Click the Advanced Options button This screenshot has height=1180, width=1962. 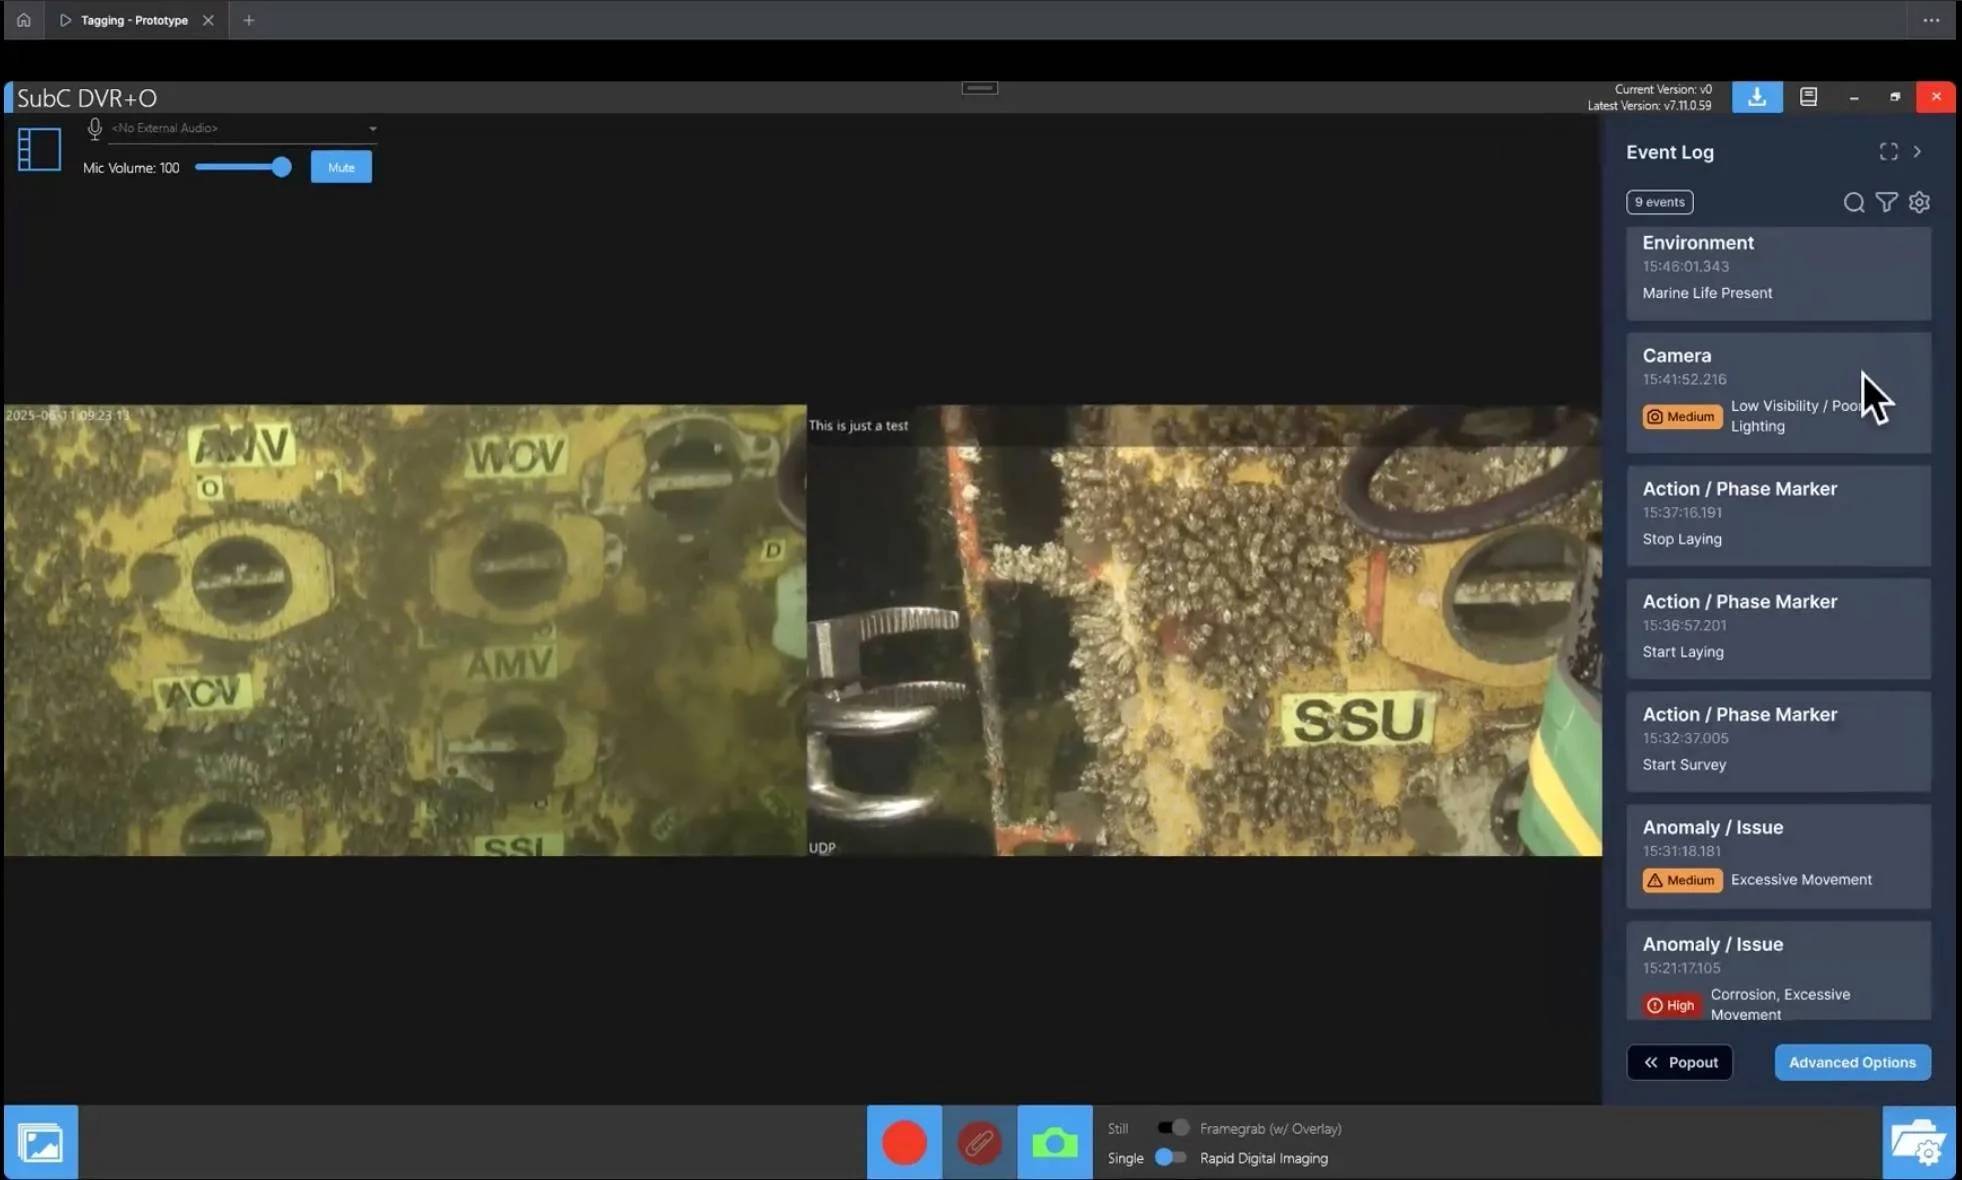(1852, 1062)
